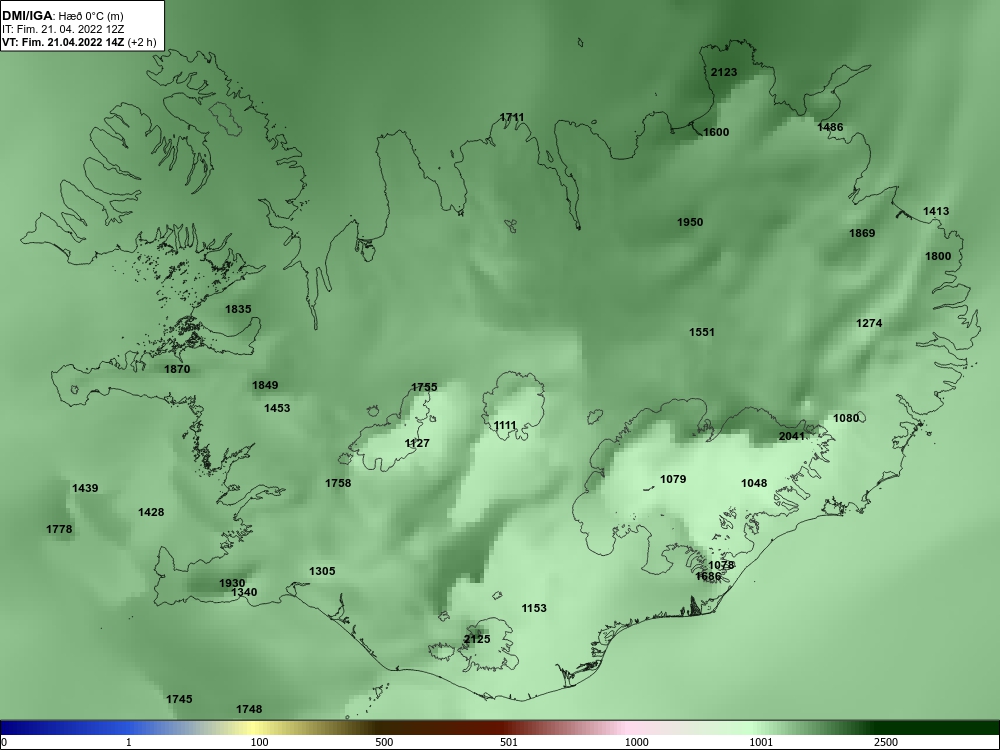1000x750 pixels.
Task: Click the 1153 height value
Action: coord(534,608)
